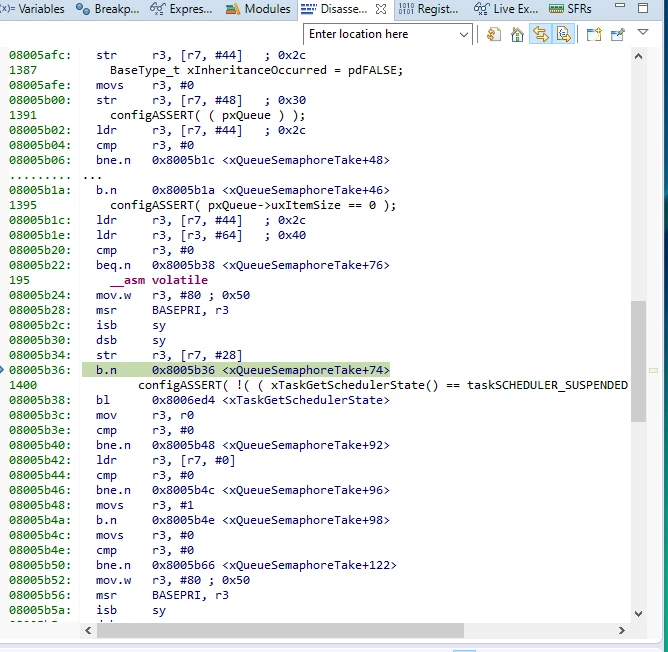Toggle Show Source in disassembly
Image resolution: width=668 pixels, height=652 pixels.
coord(564,34)
